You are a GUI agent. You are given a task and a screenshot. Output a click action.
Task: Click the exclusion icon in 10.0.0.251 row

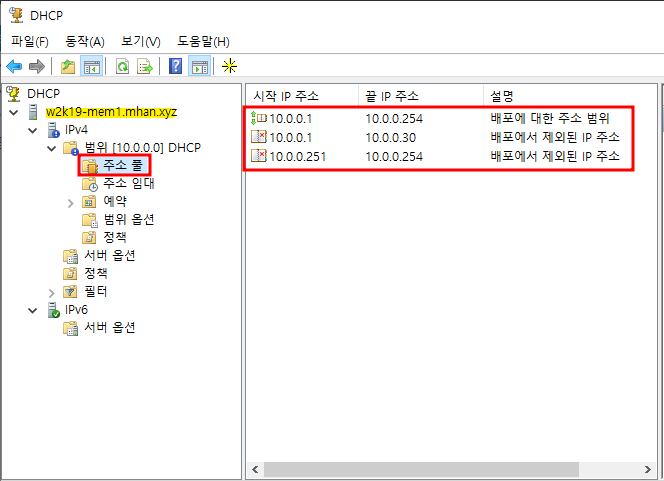[258, 156]
